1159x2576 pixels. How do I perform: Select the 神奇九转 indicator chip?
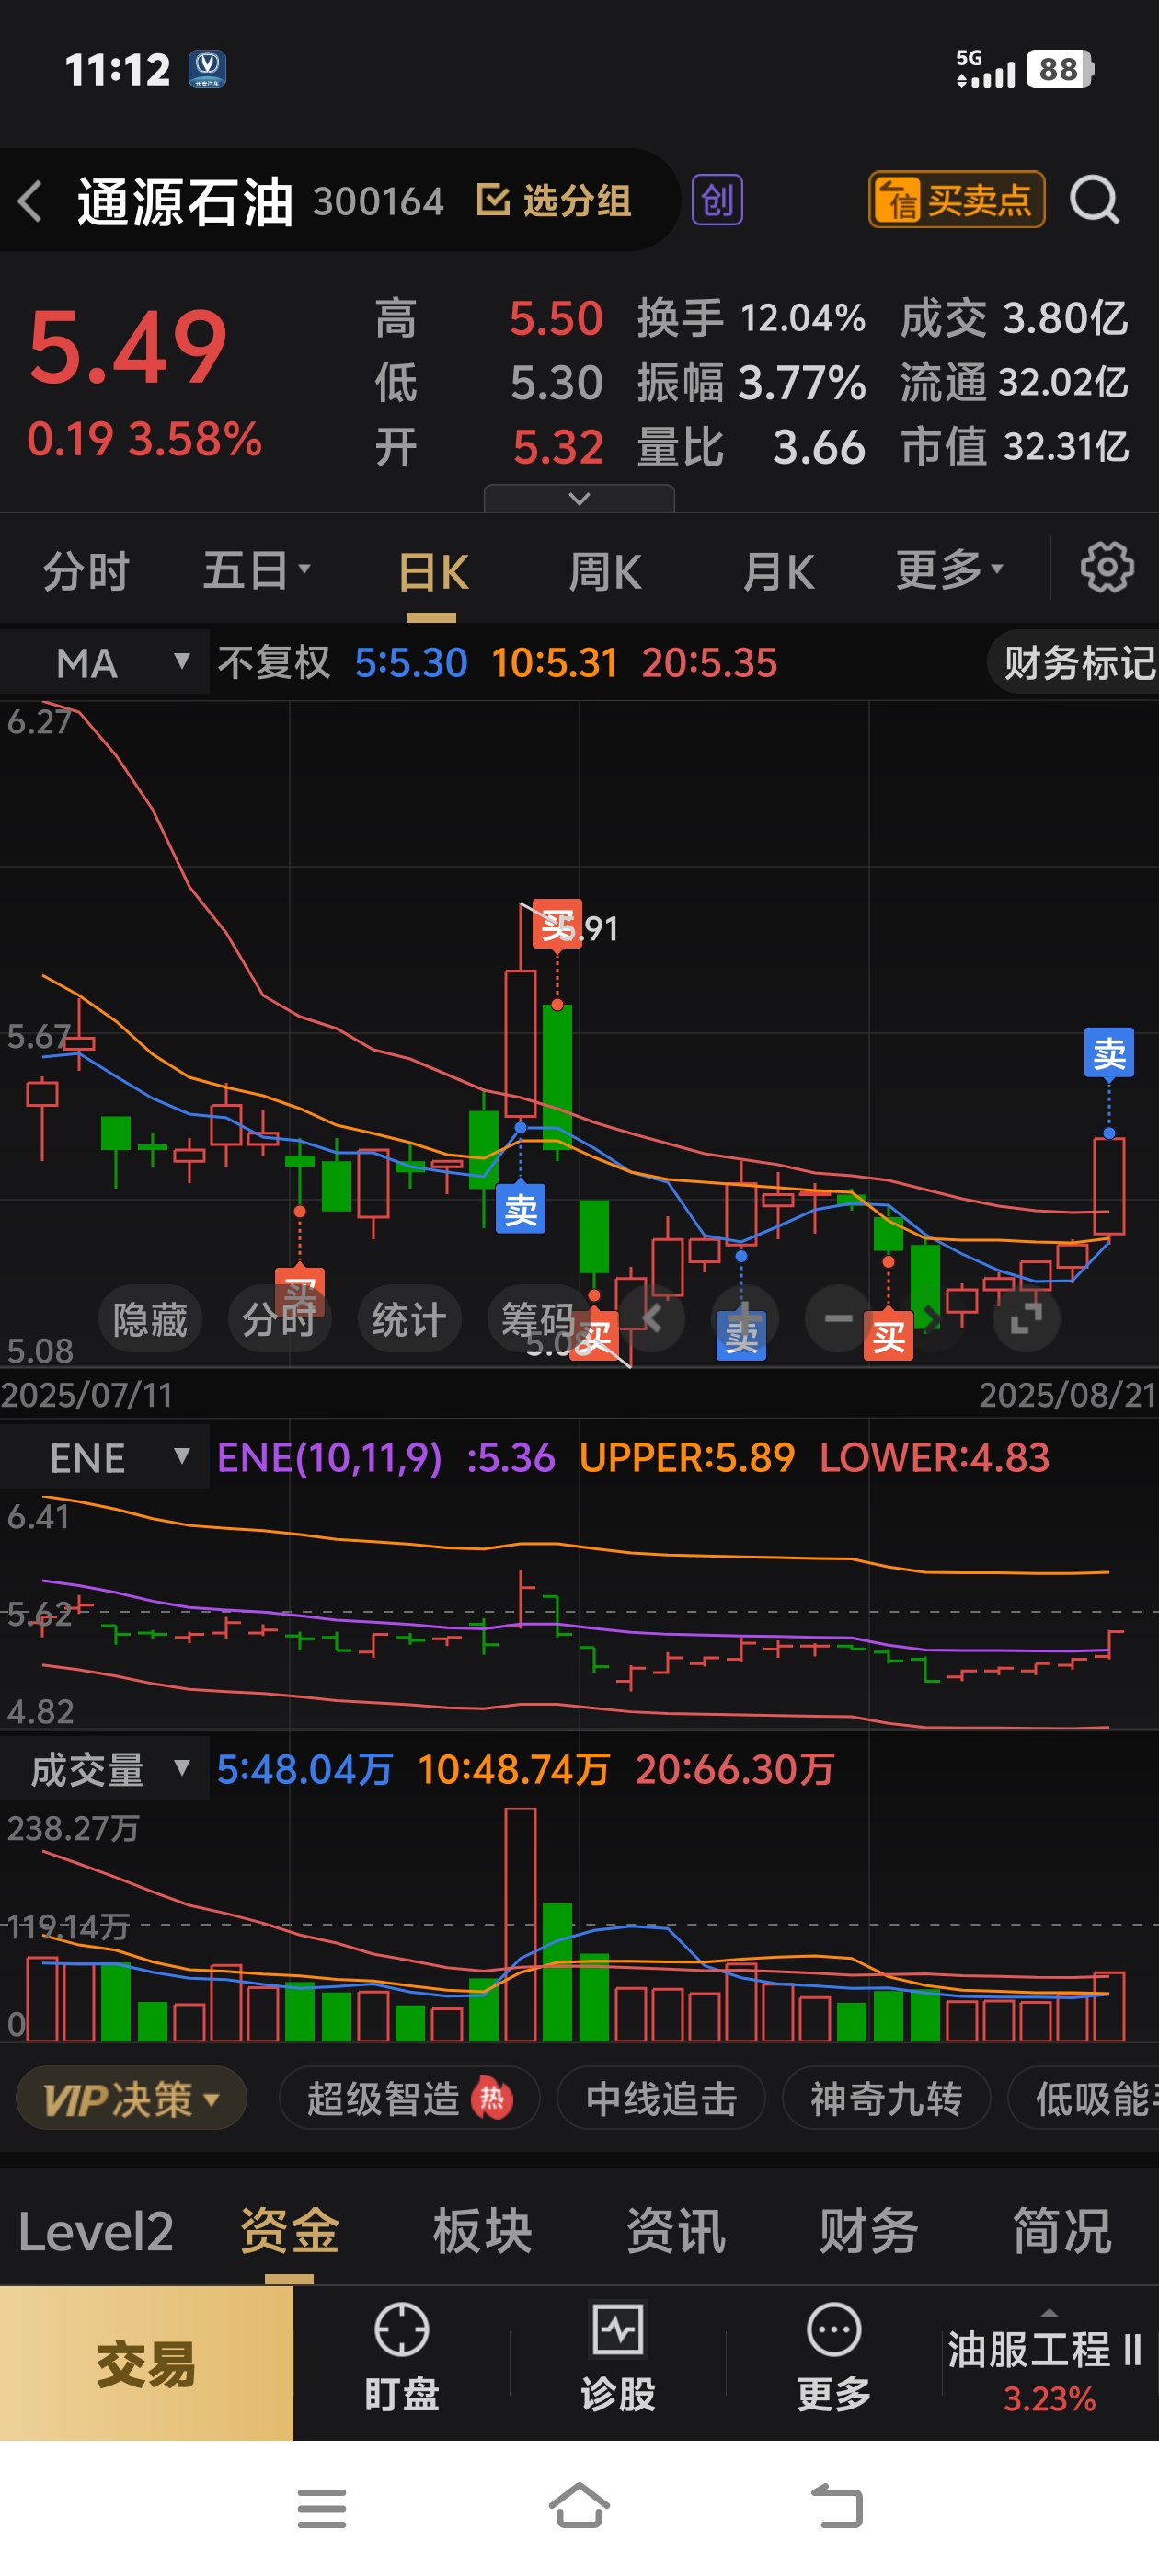click(x=886, y=2098)
